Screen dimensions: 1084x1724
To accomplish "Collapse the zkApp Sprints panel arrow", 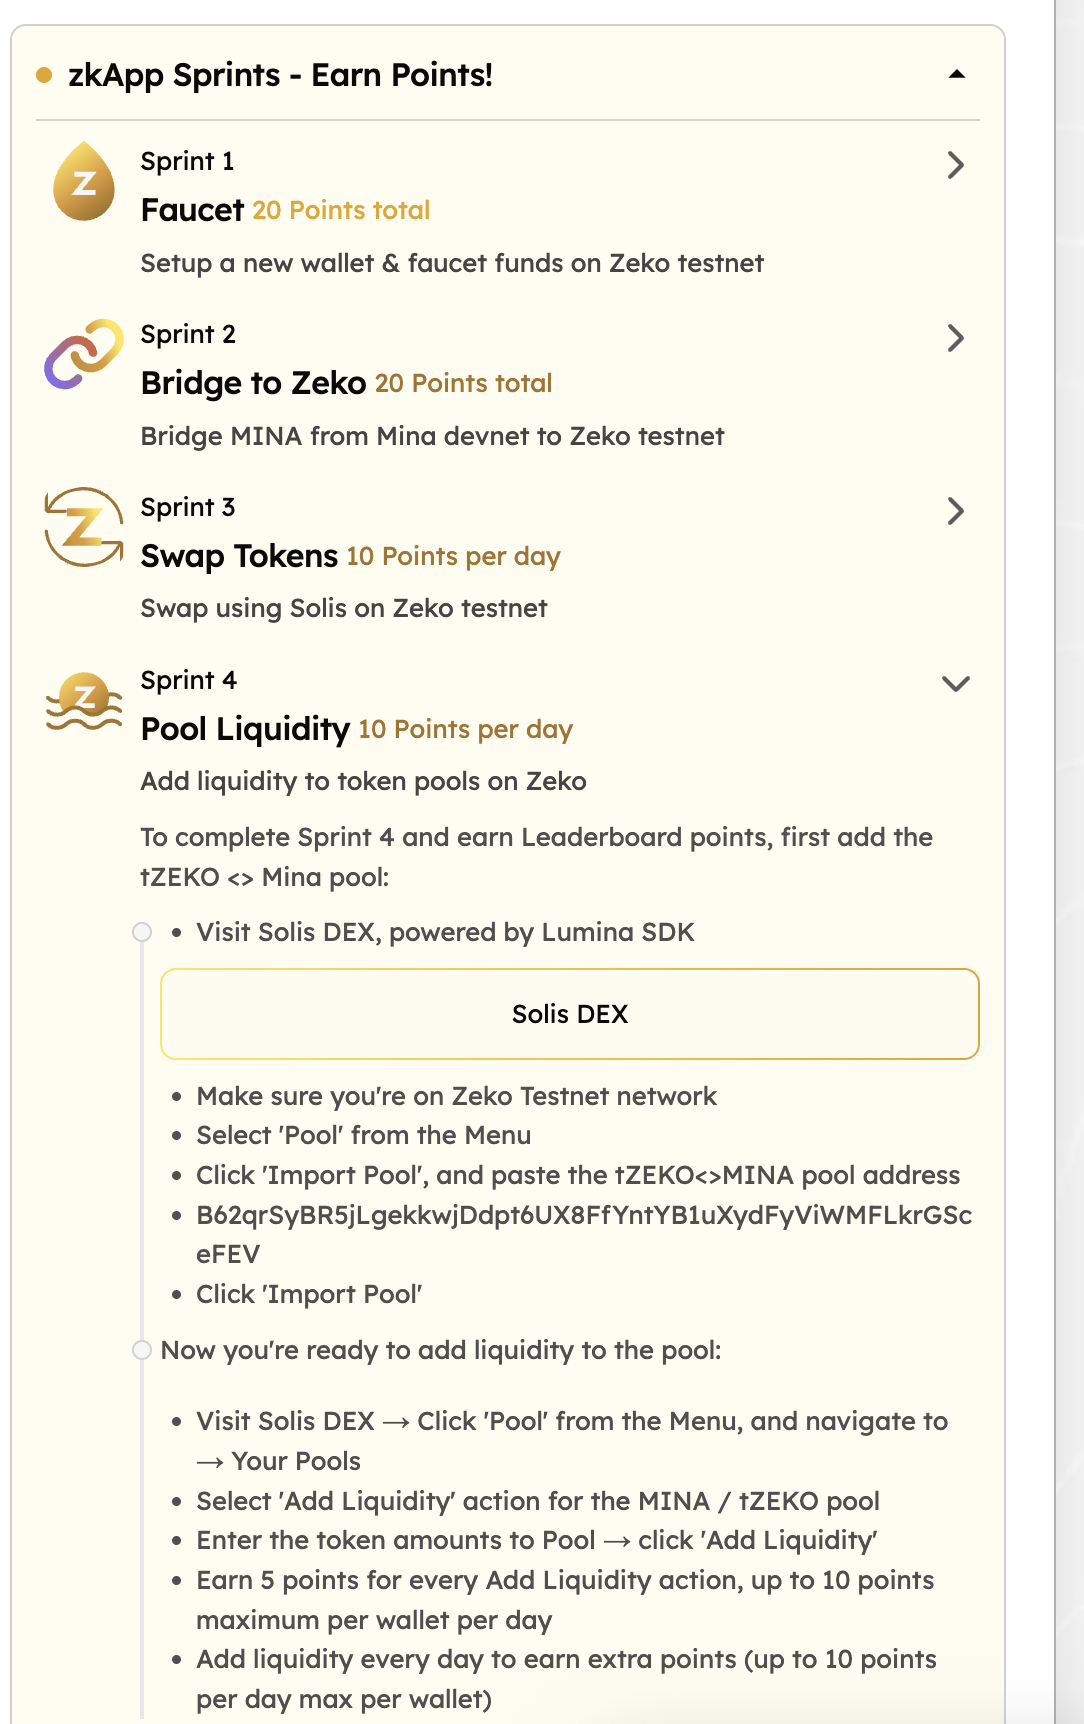I will click(957, 74).
